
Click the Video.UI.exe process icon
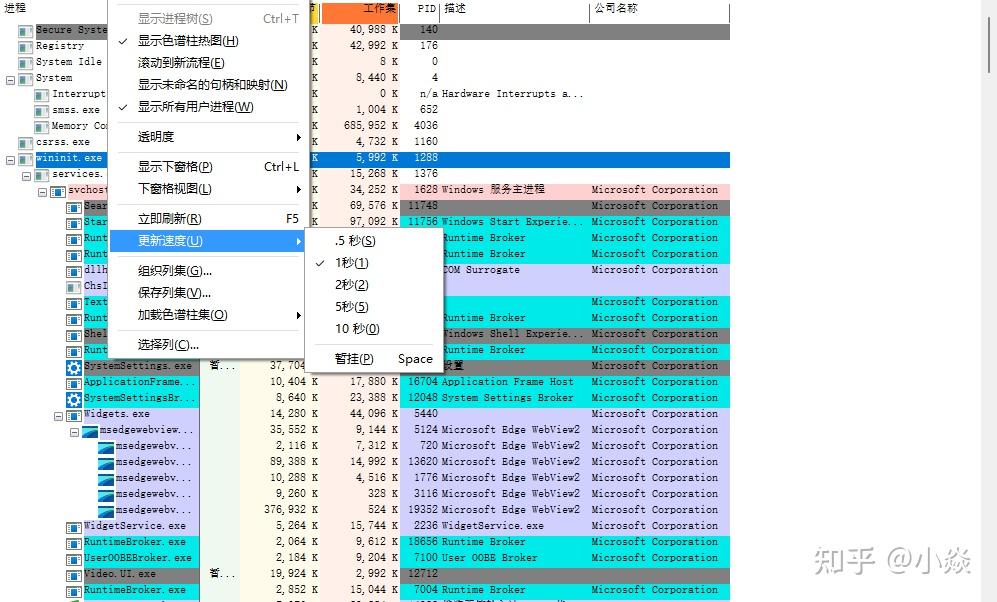pos(76,574)
